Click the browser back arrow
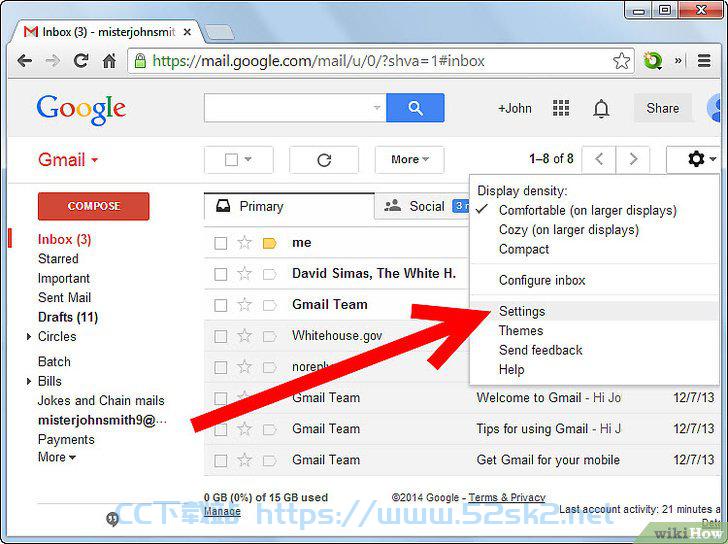Viewport: 728px width, 544px height. 24,61
